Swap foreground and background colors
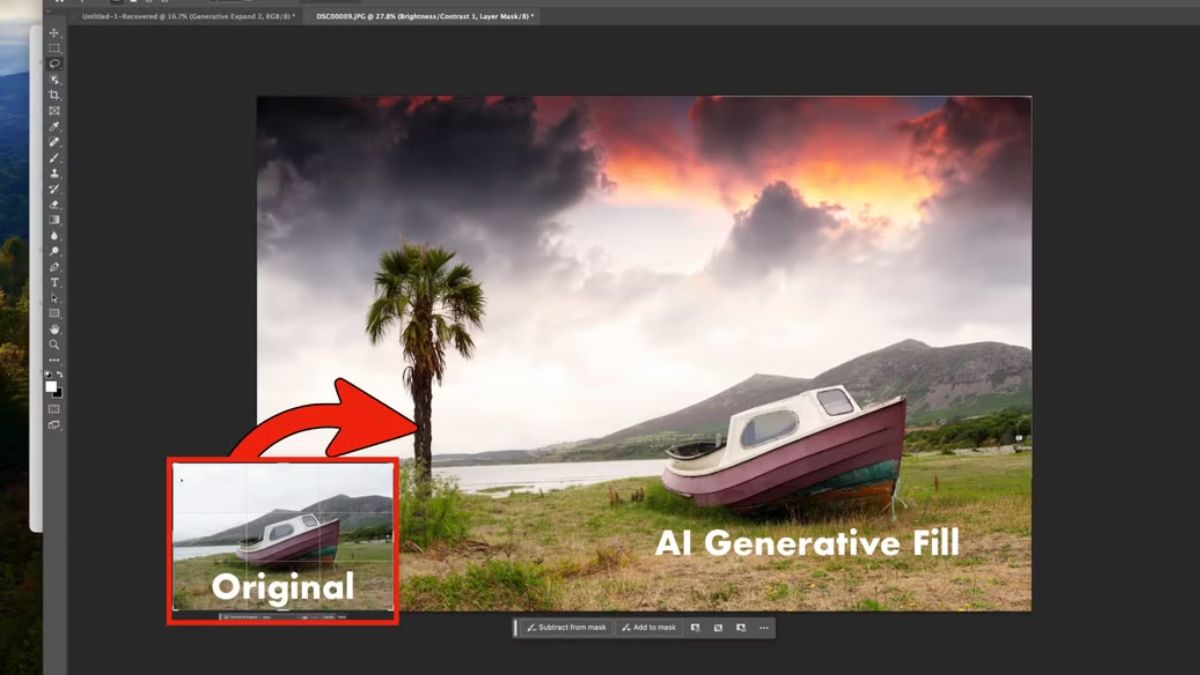 pos(59,374)
